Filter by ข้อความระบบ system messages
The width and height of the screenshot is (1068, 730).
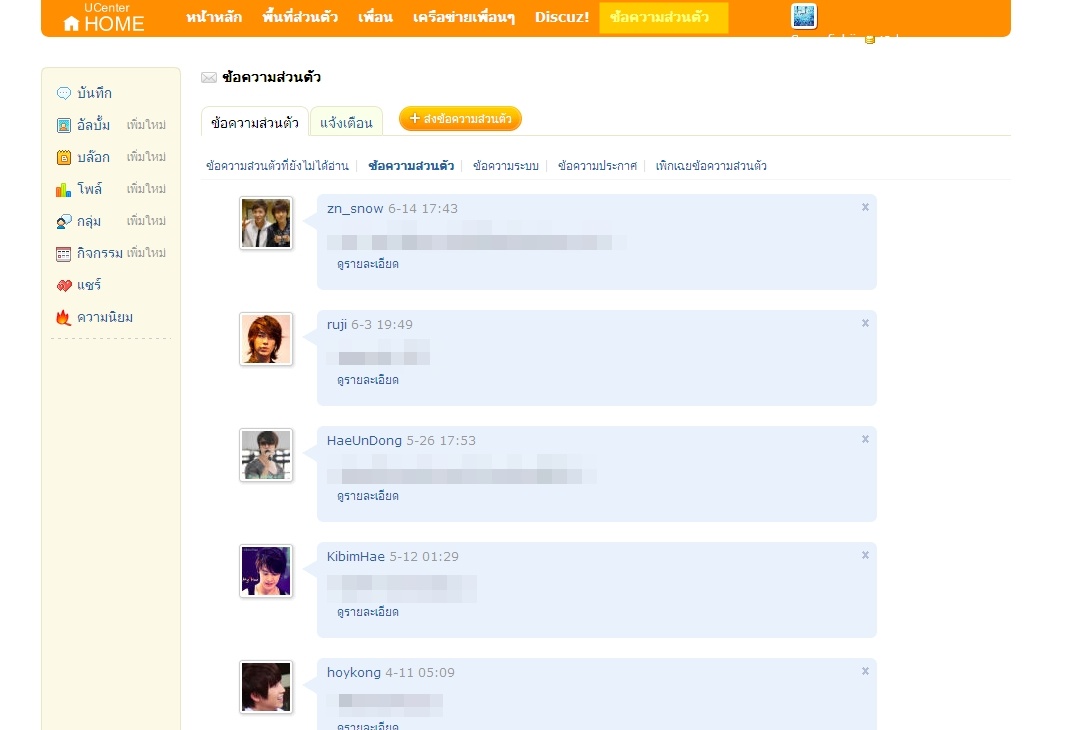tap(505, 165)
